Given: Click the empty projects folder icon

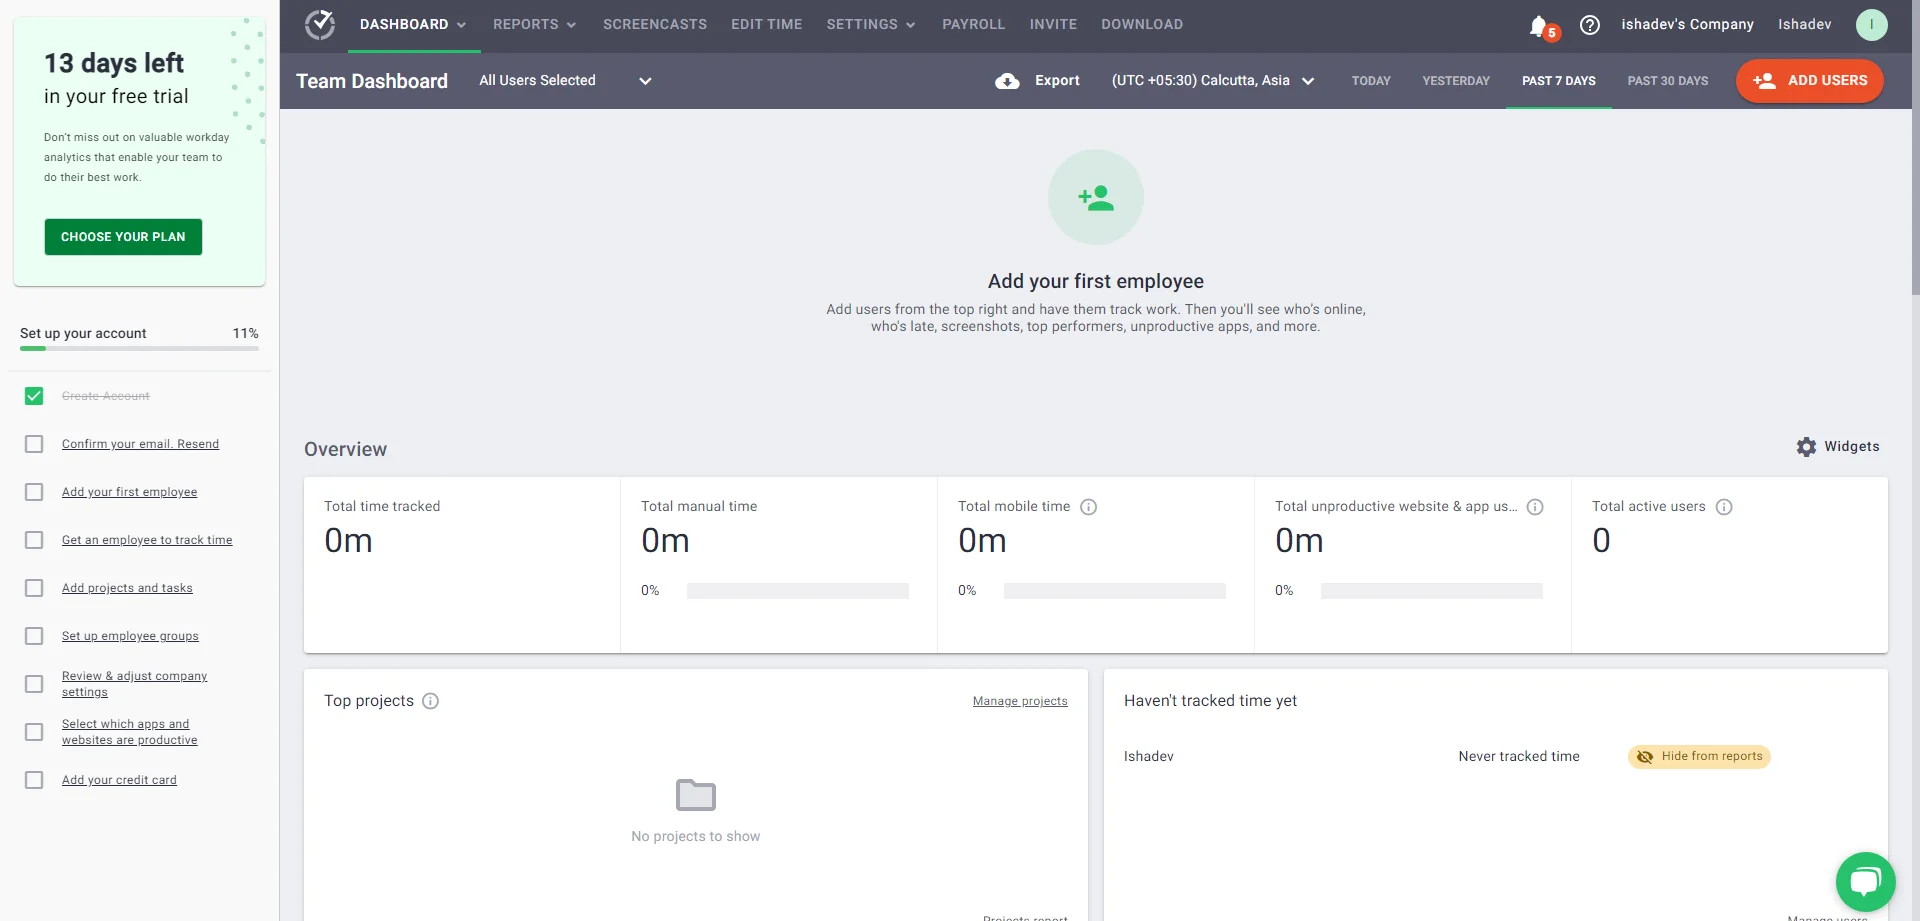Looking at the screenshot, I should pos(696,795).
